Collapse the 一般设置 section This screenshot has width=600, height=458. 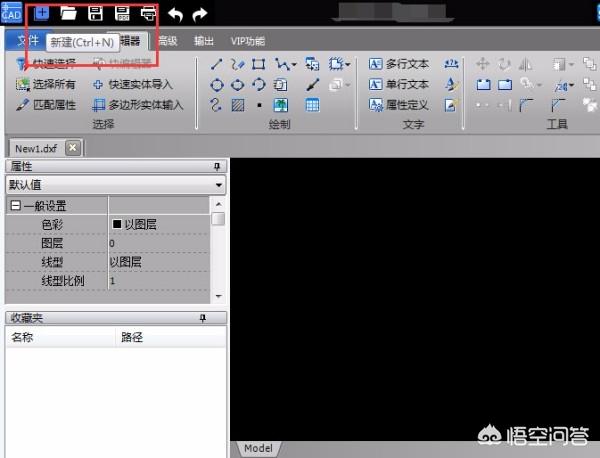tap(15, 206)
